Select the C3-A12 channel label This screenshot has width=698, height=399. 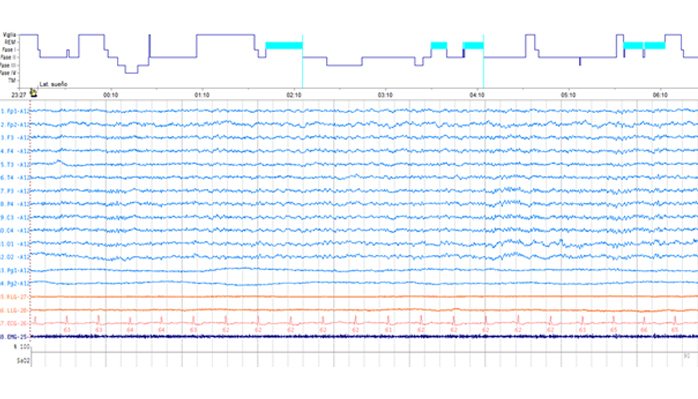[x=15, y=218]
